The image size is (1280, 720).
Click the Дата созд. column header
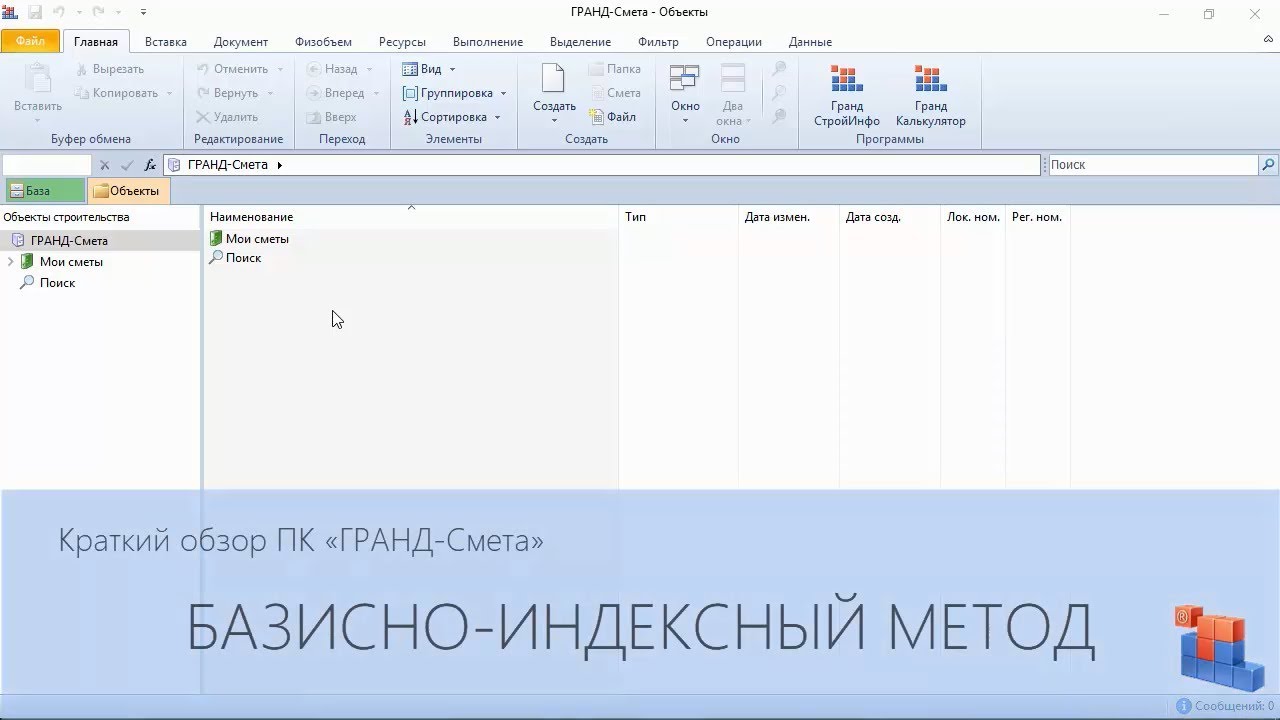pos(889,217)
